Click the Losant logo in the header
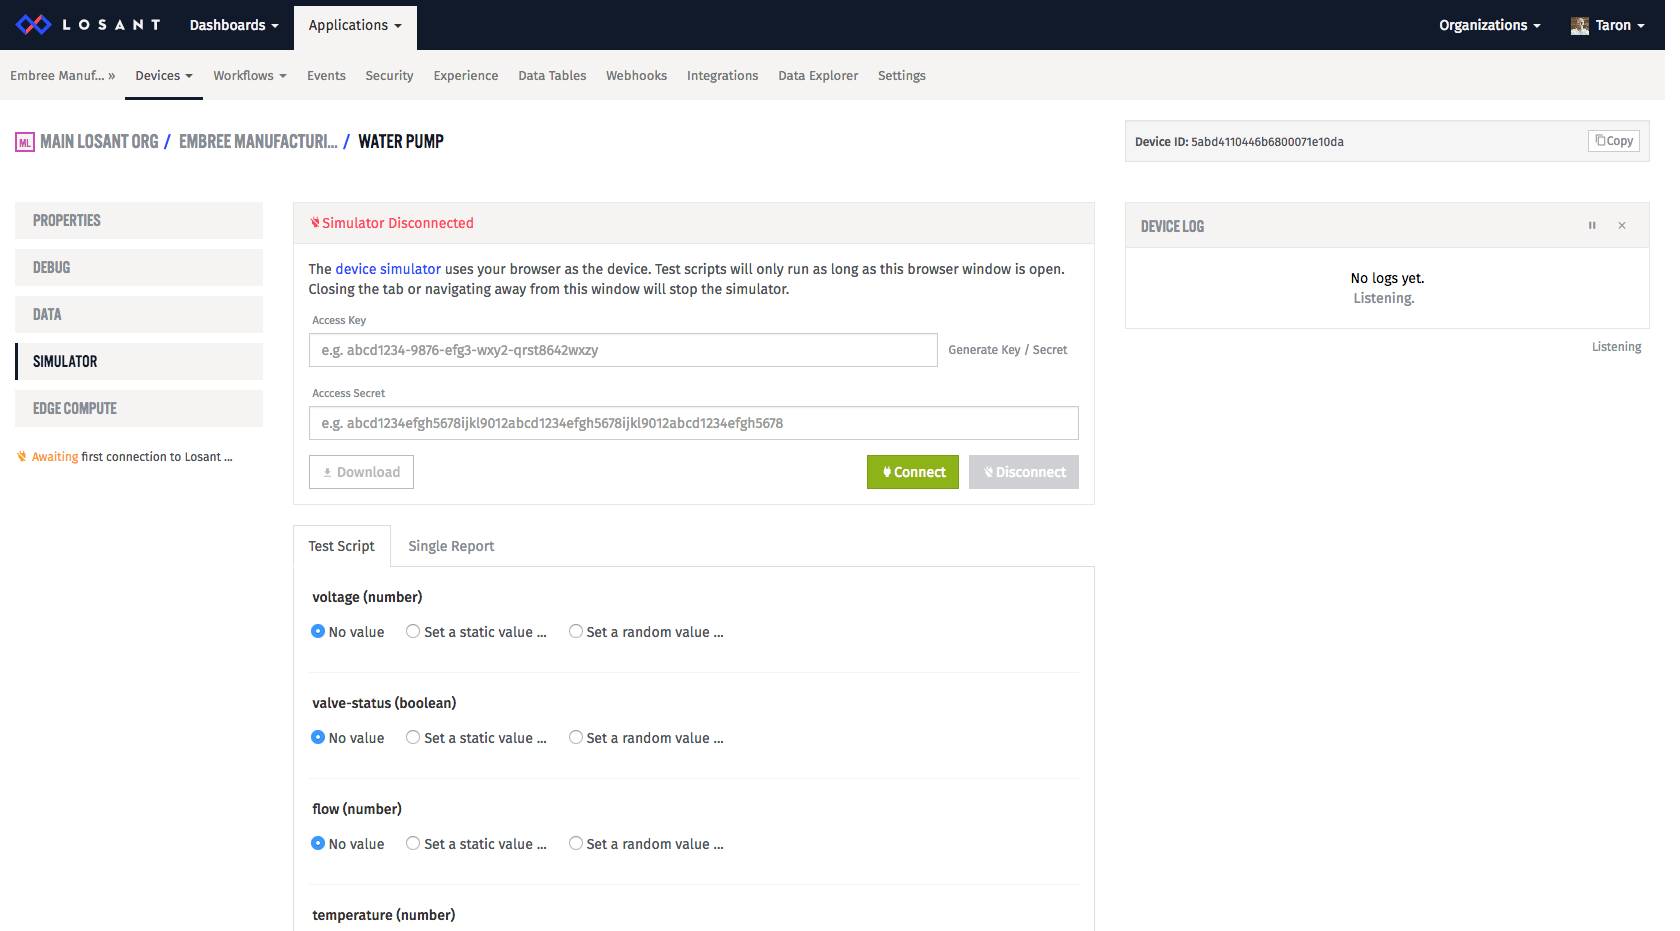The height and width of the screenshot is (931, 1680). coord(88,25)
